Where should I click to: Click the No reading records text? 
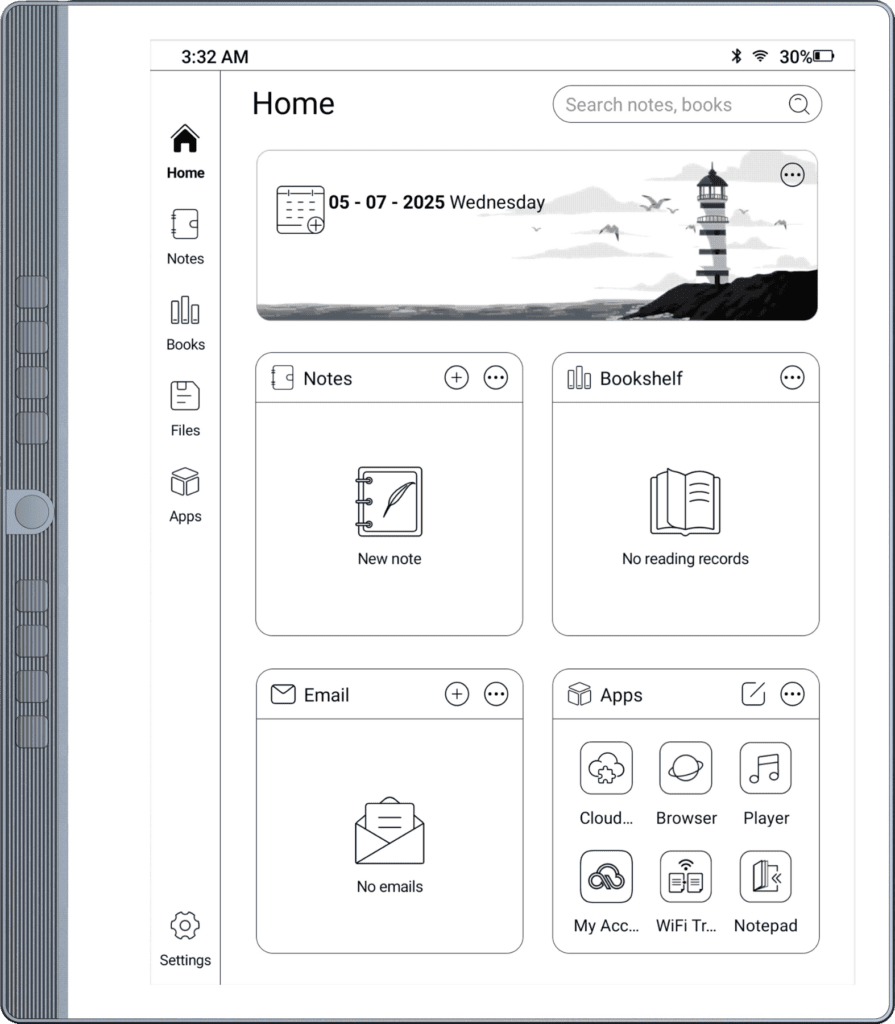(x=685, y=558)
